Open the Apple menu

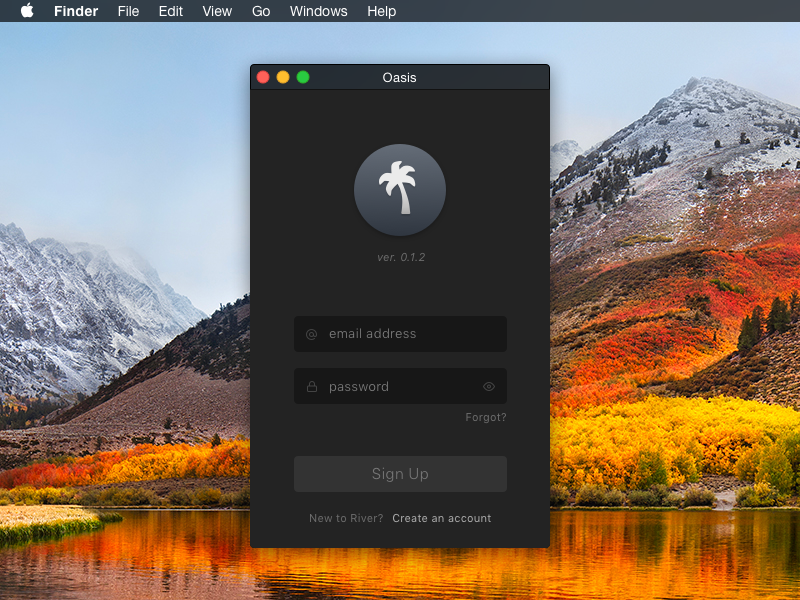27,11
